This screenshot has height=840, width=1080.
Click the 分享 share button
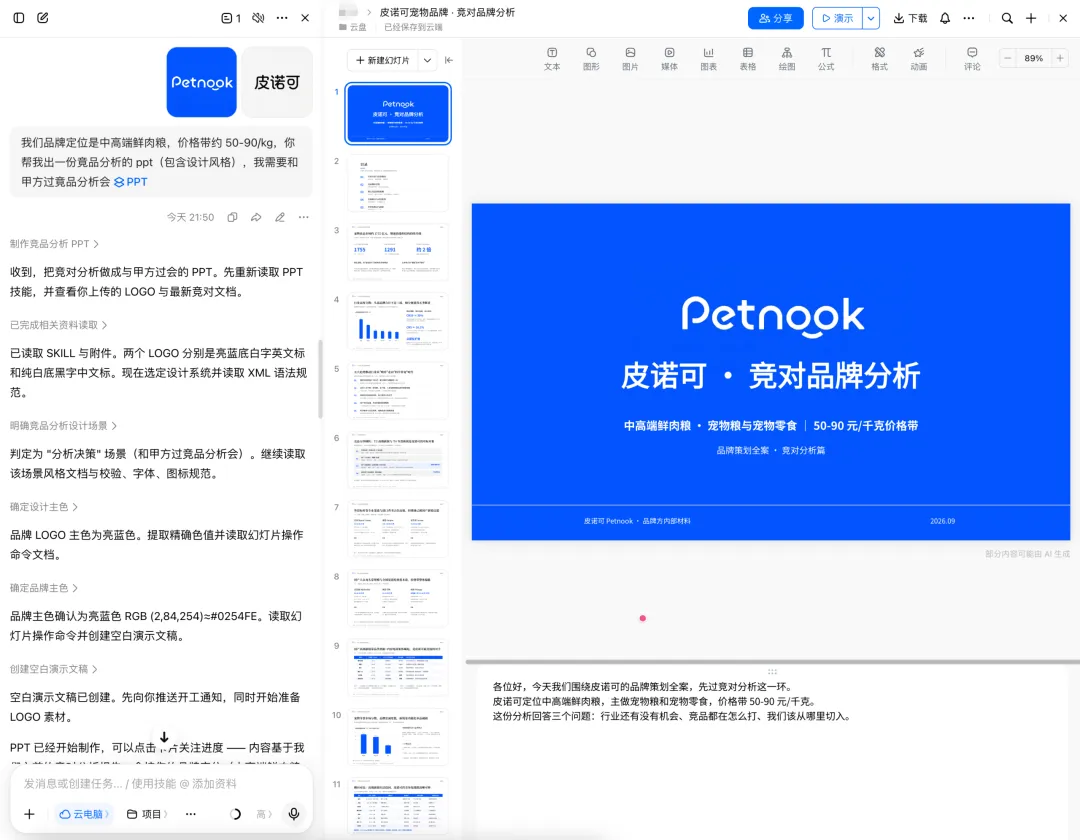point(776,19)
